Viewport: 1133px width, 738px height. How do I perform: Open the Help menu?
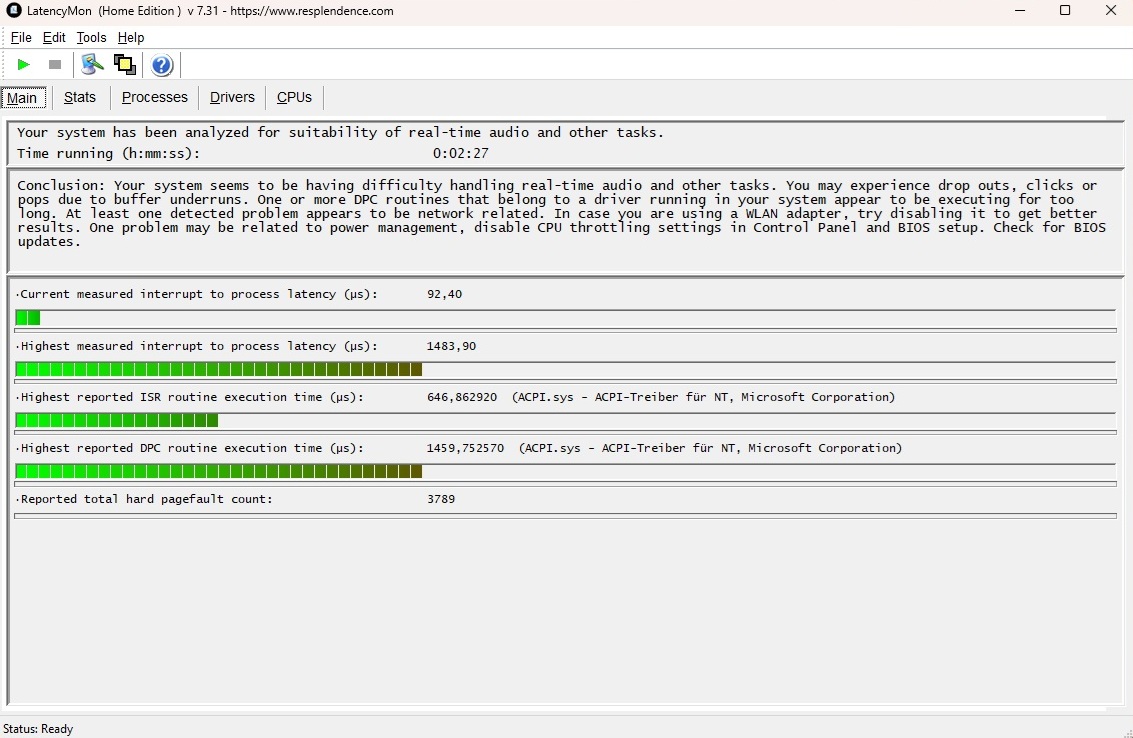click(x=131, y=38)
